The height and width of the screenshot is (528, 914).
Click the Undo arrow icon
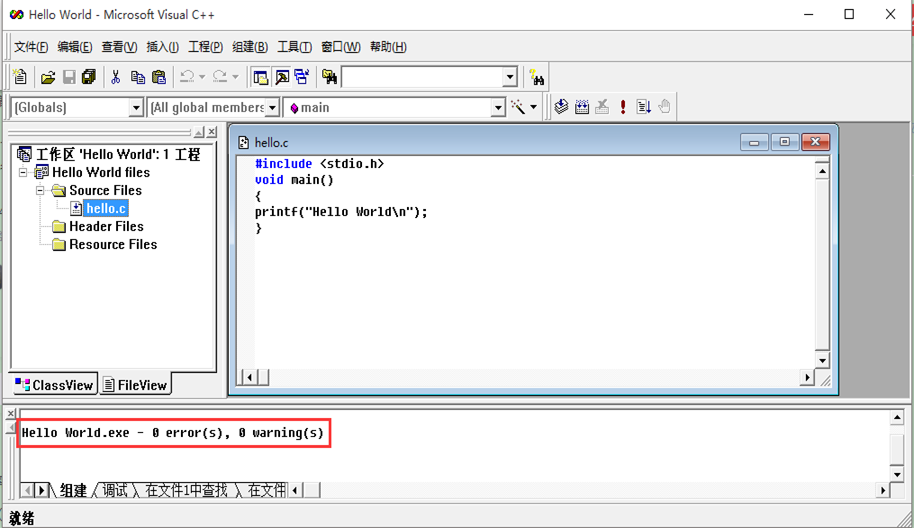click(x=187, y=76)
